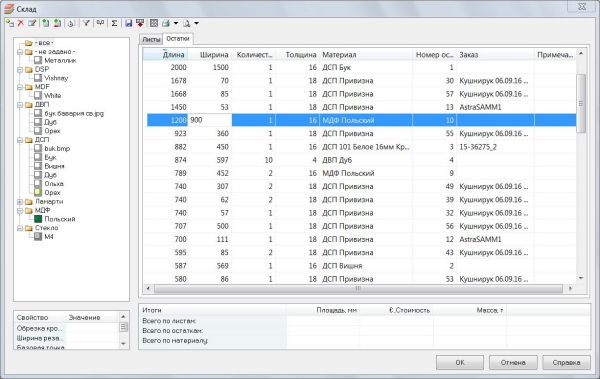
Task: Click the width input field showing 900
Action: click(210, 120)
